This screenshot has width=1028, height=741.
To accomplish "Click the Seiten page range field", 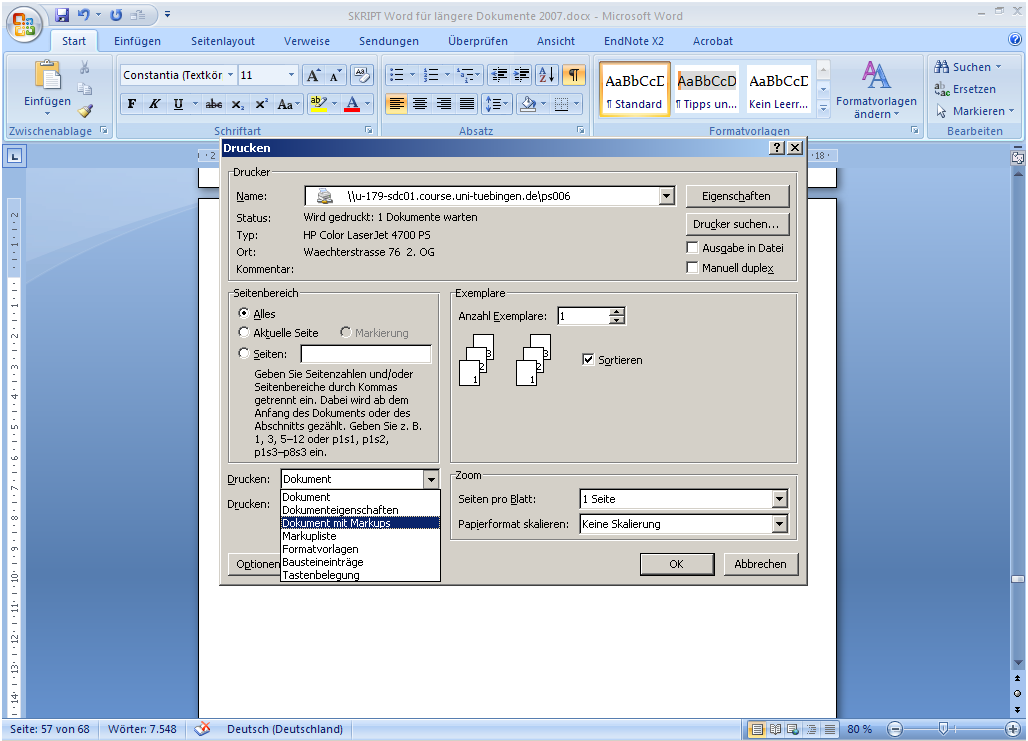I will coord(366,354).
